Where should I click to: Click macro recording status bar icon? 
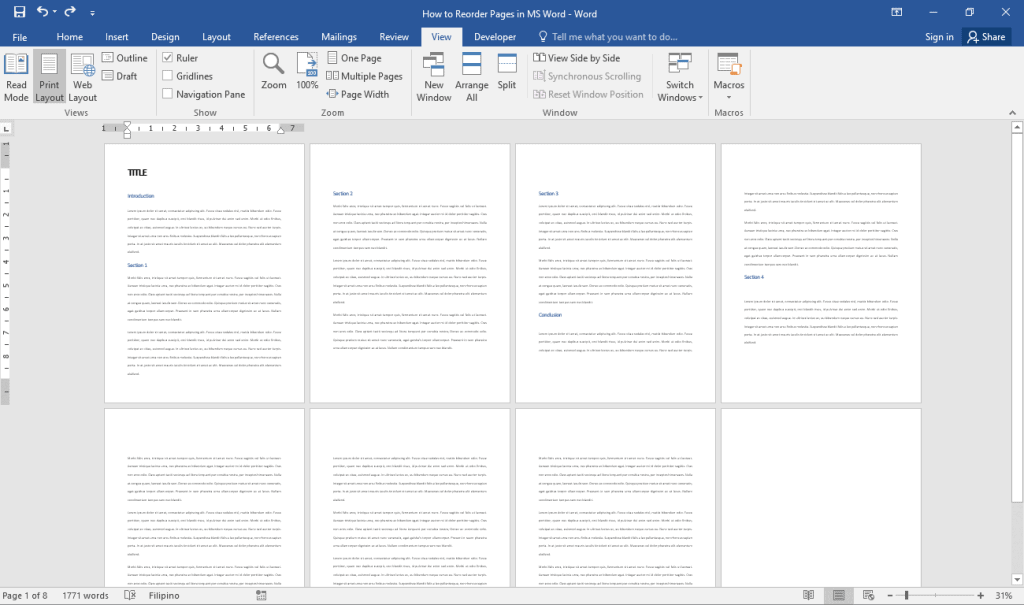(261, 595)
